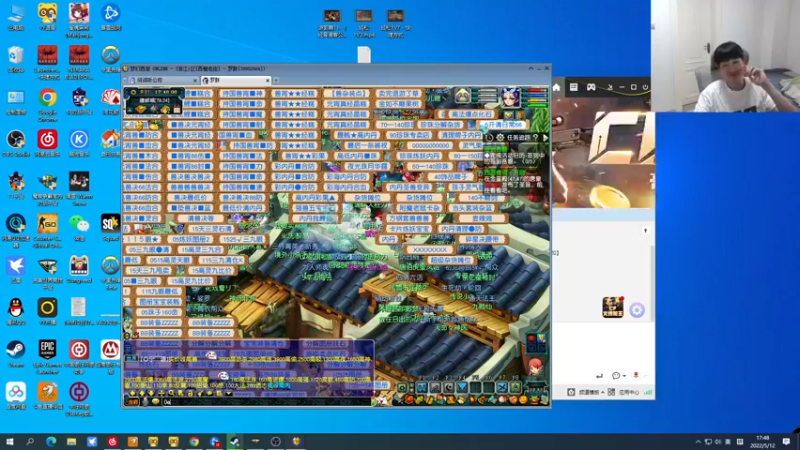This screenshot has height=450, width=800.
Task: Open the dropdown beside bottom side panel label
Action: point(603,392)
